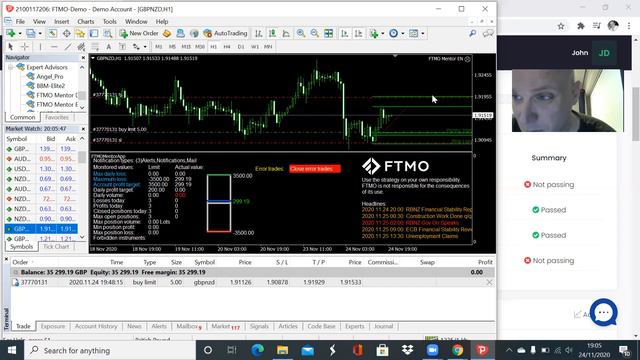Click the New Order button
Screen dimensions: 640x360
pos(139,33)
